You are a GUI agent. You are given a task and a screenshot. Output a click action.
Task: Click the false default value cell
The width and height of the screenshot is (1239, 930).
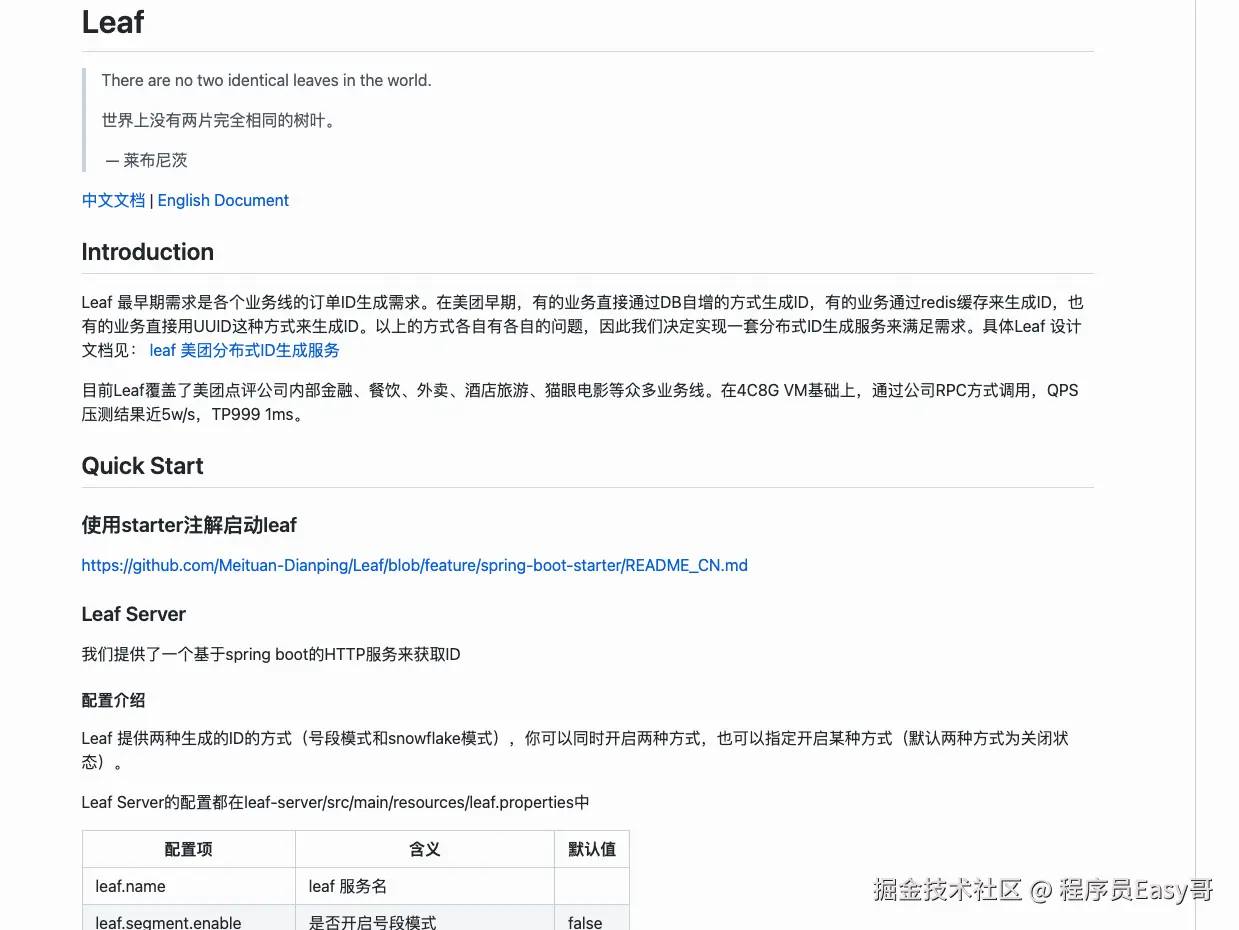pos(592,918)
